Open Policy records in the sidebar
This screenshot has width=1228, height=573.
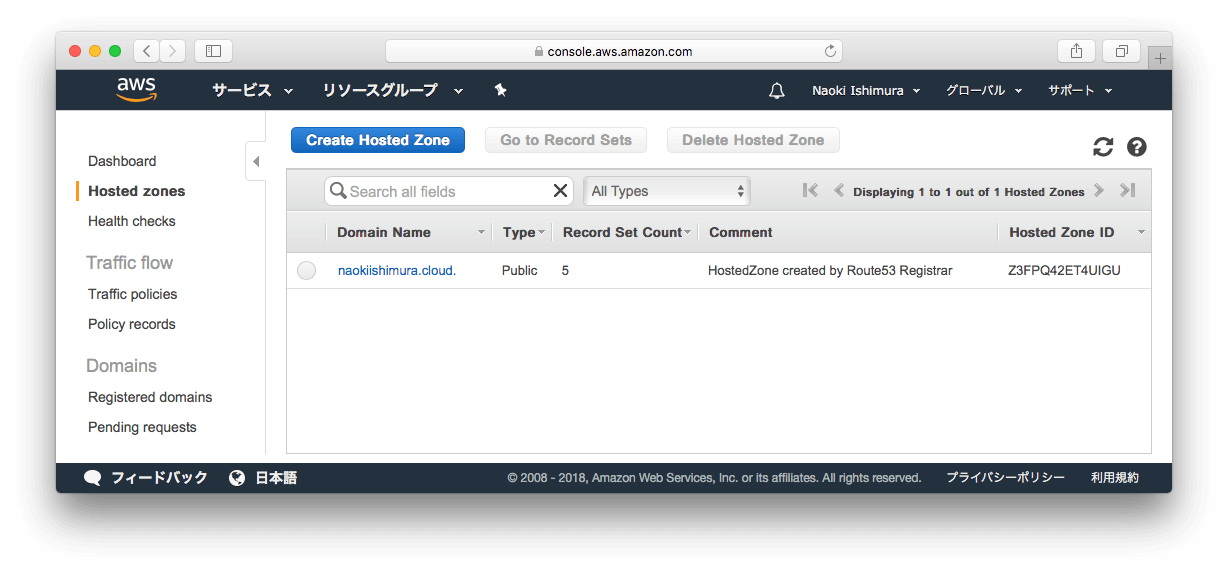pos(131,324)
